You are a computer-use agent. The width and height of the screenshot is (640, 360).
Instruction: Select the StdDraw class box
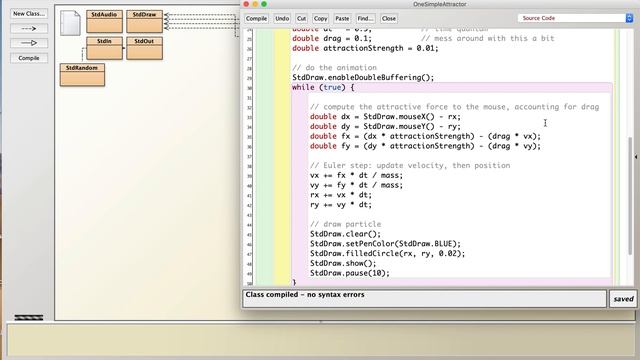tap(144, 22)
